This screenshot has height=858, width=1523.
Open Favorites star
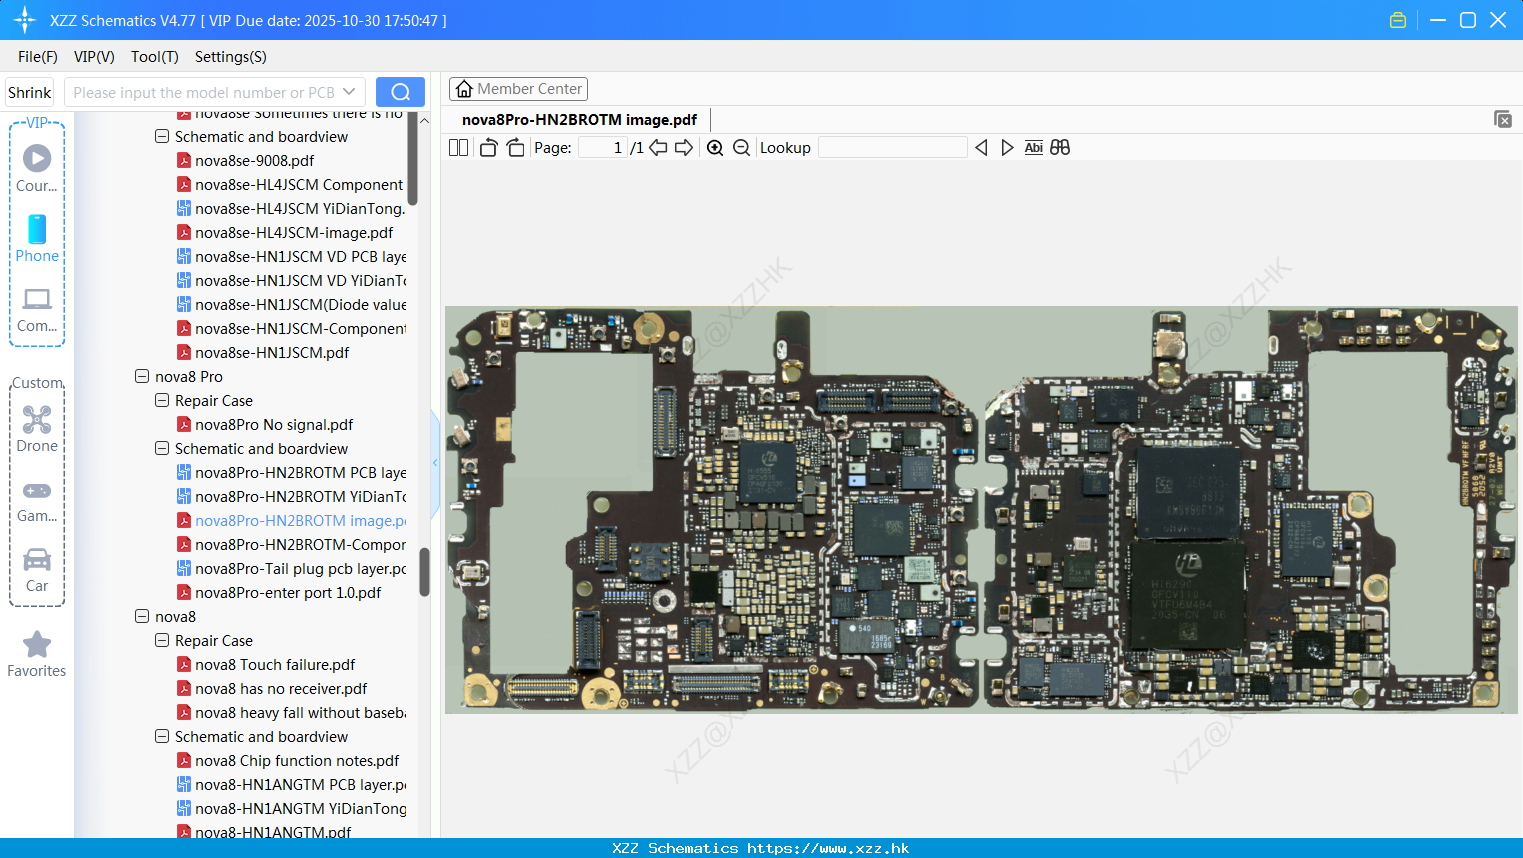click(37, 654)
